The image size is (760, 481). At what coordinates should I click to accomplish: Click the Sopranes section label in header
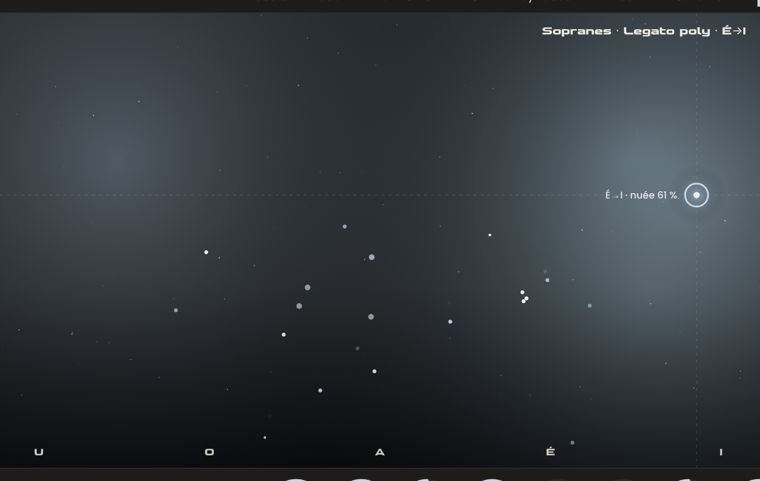click(576, 31)
